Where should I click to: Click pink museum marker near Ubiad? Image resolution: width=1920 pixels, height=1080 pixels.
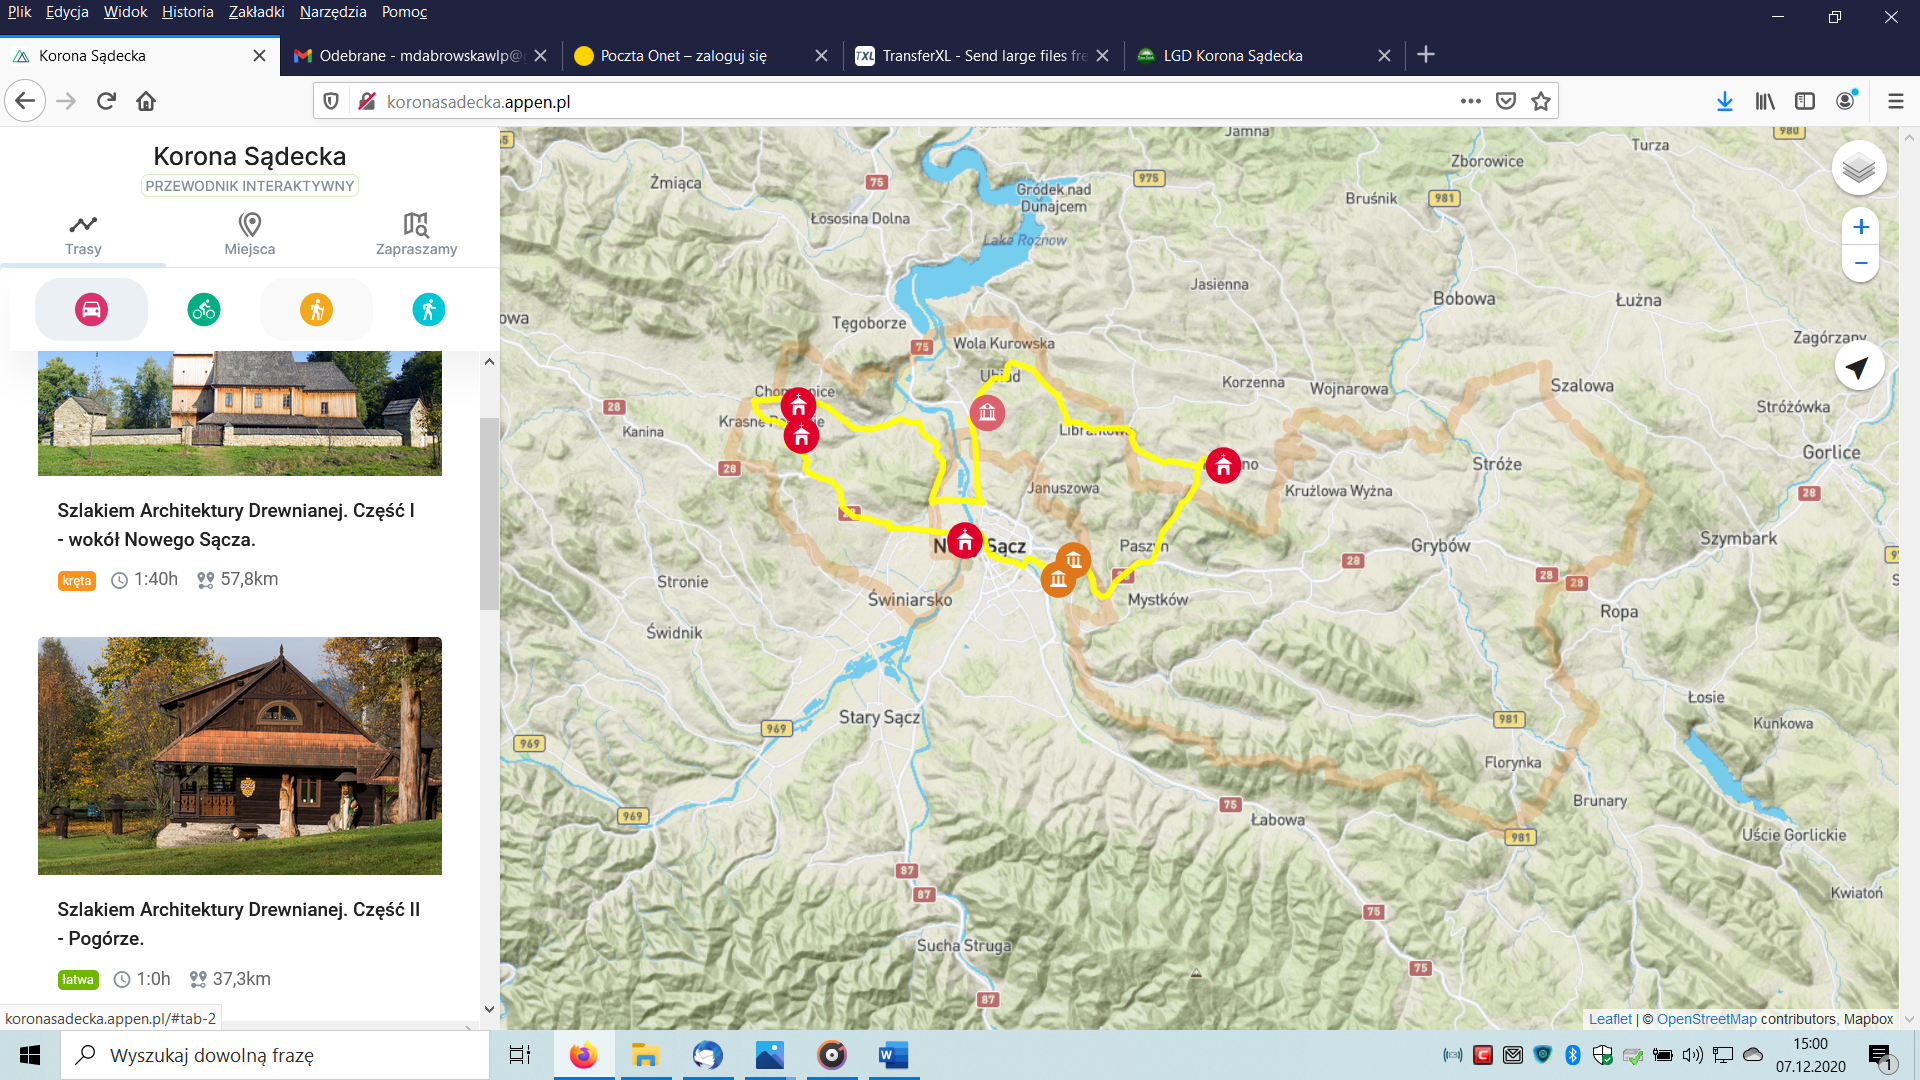987,412
